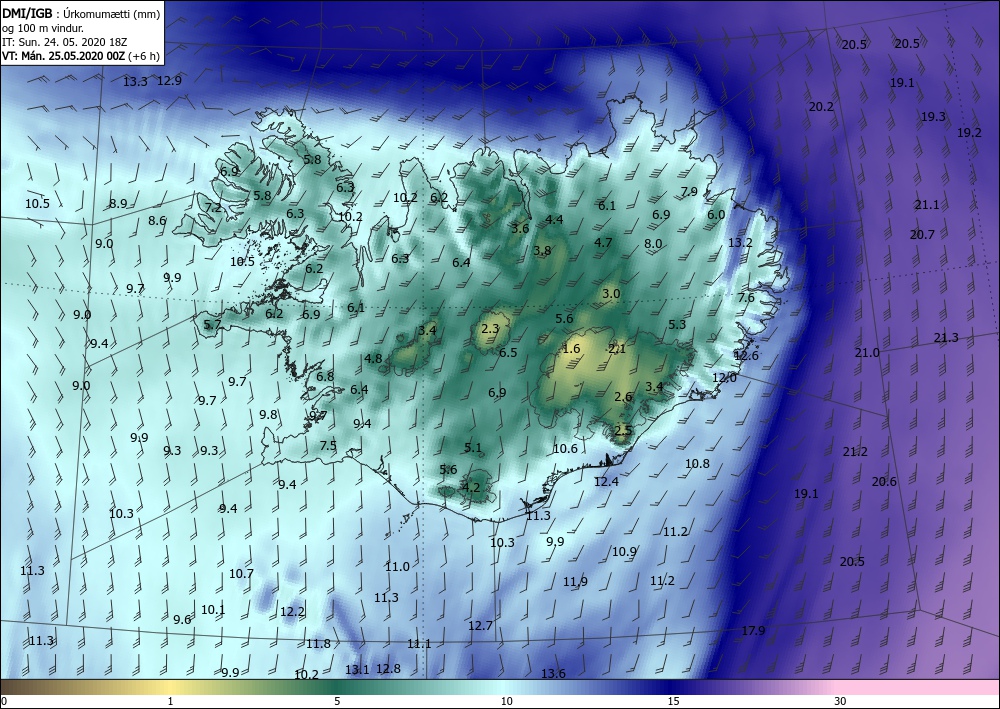The width and height of the screenshot is (1000, 709).
Task: Click the map value 11.8
Action: tap(318, 643)
